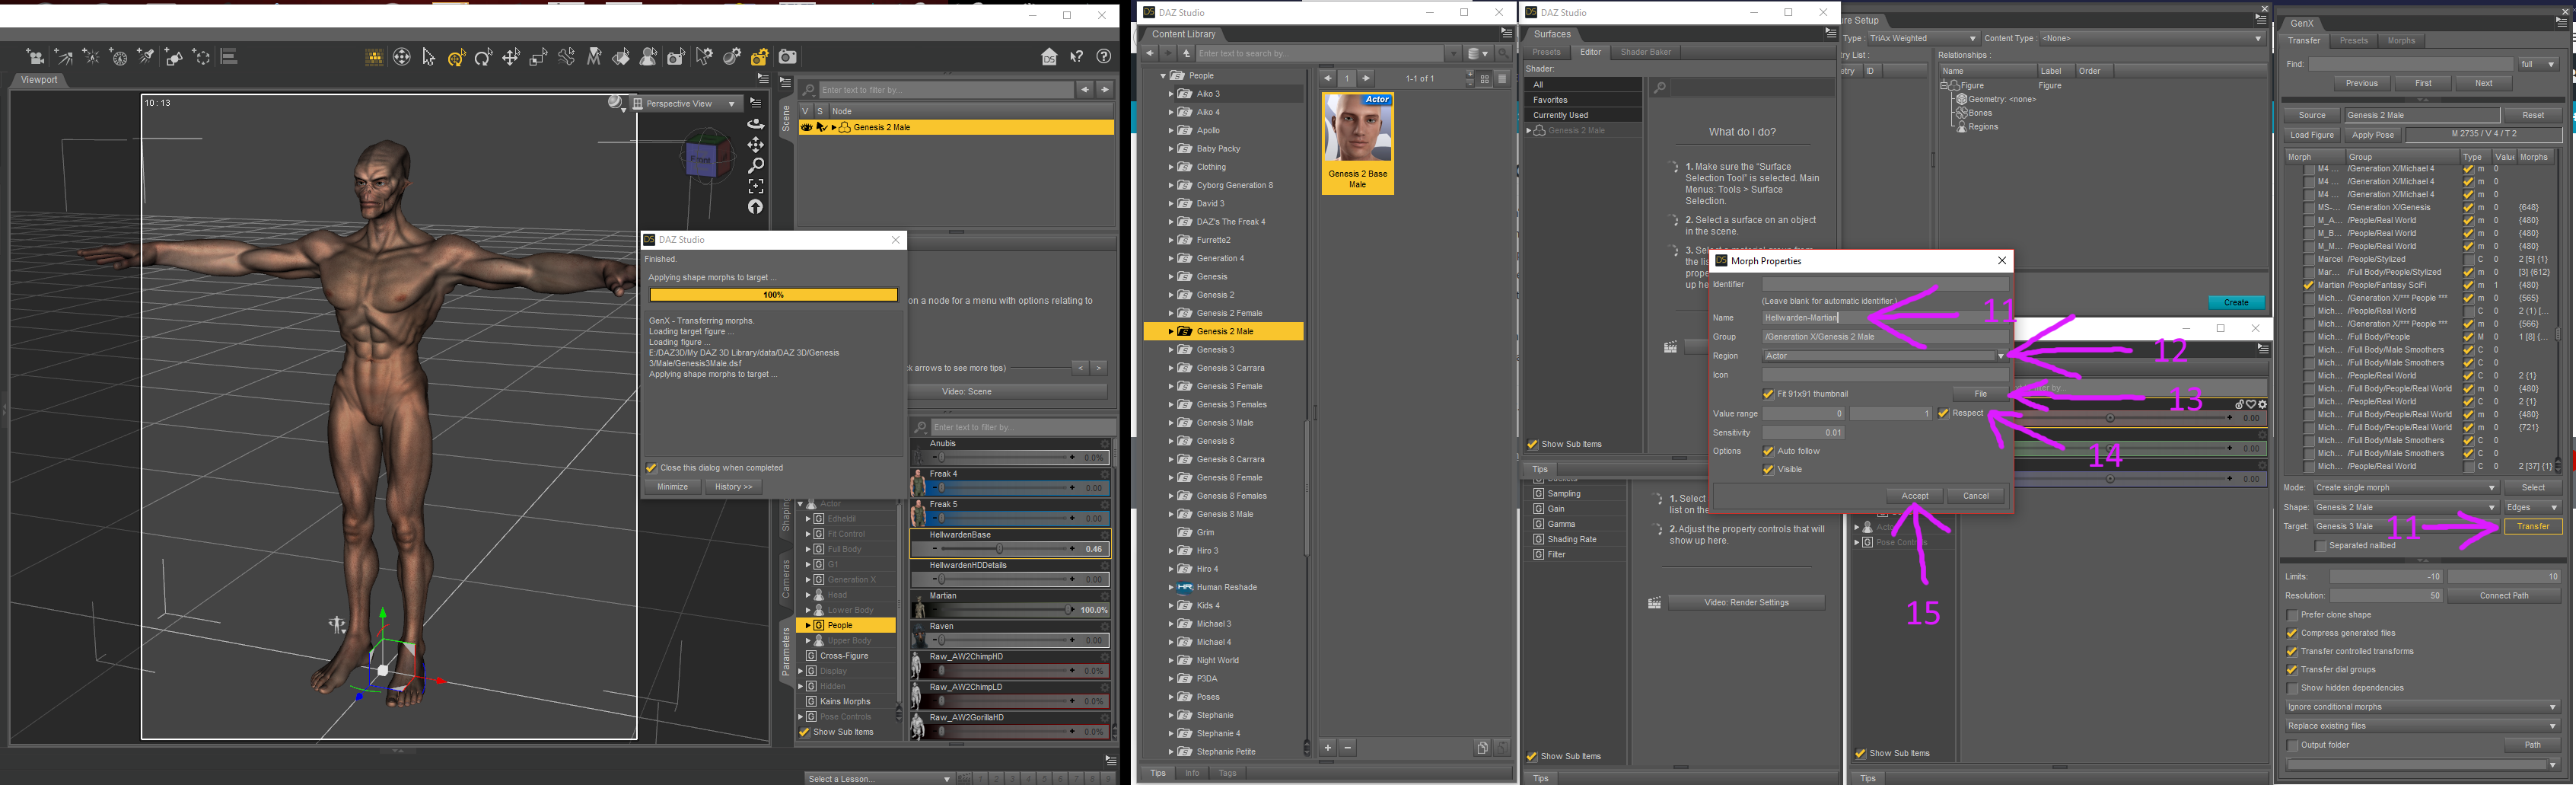
Task: Open the Help question mark icon
Action: 1104,57
